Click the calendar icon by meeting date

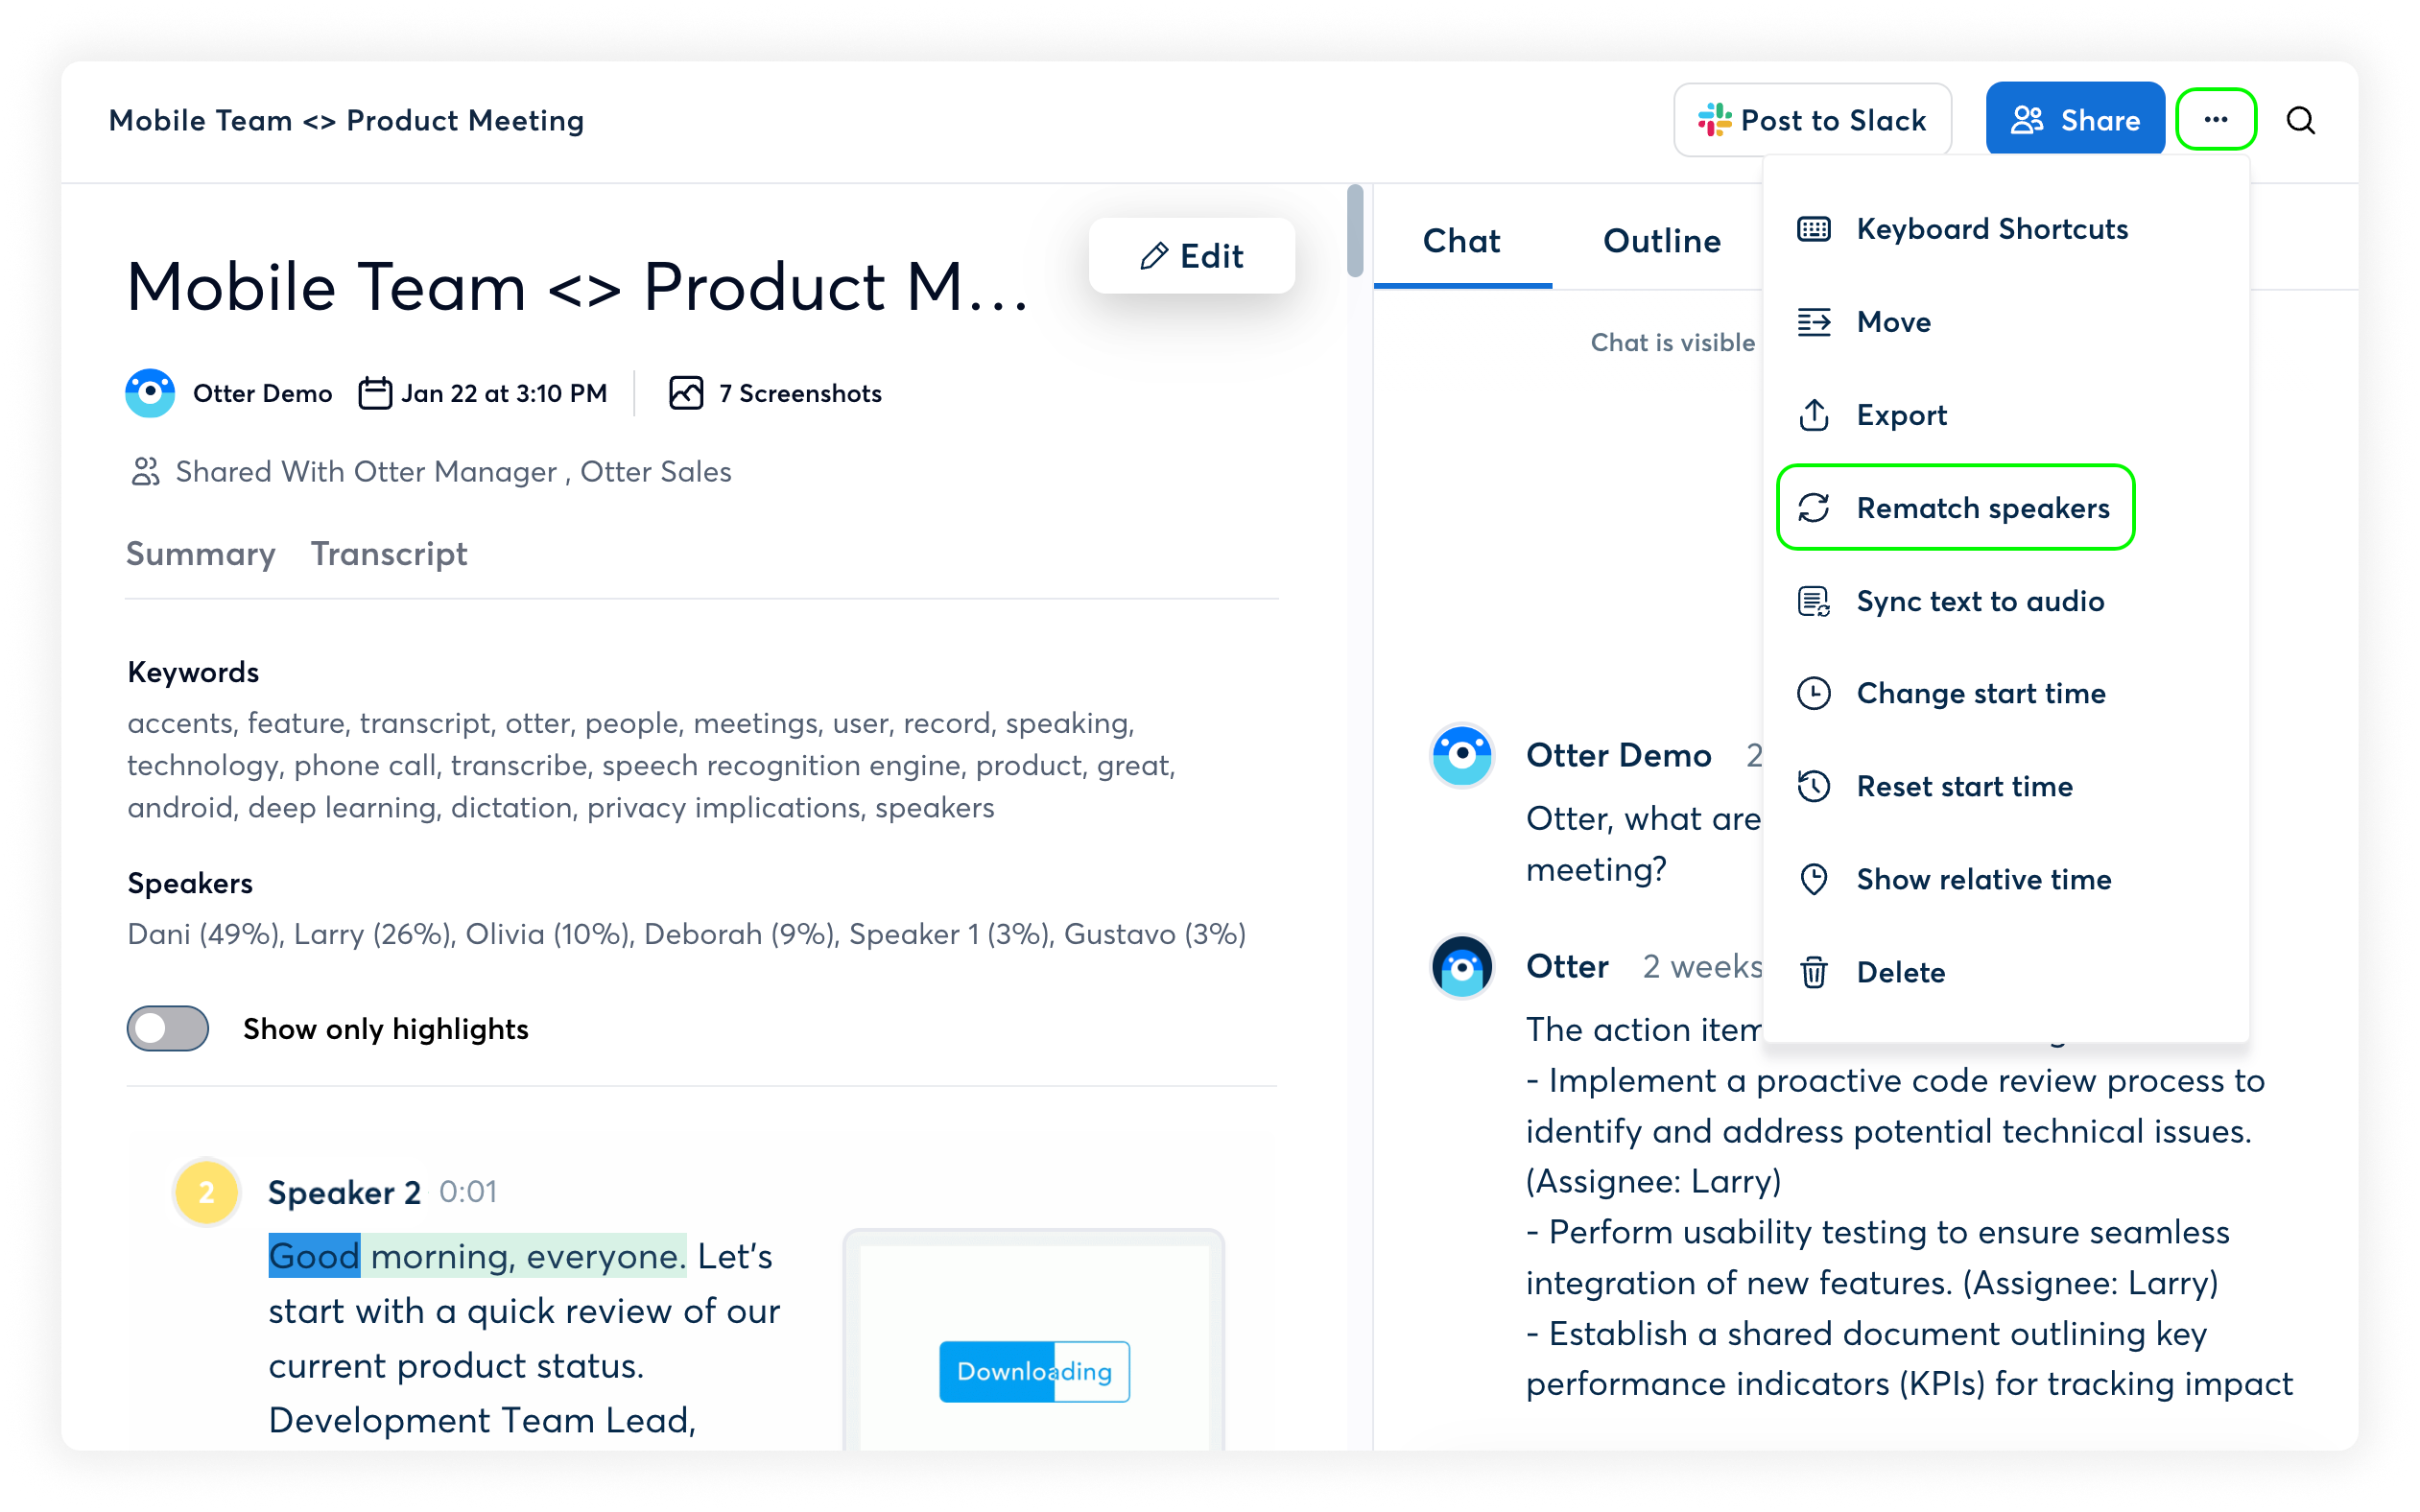pos(375,393)
